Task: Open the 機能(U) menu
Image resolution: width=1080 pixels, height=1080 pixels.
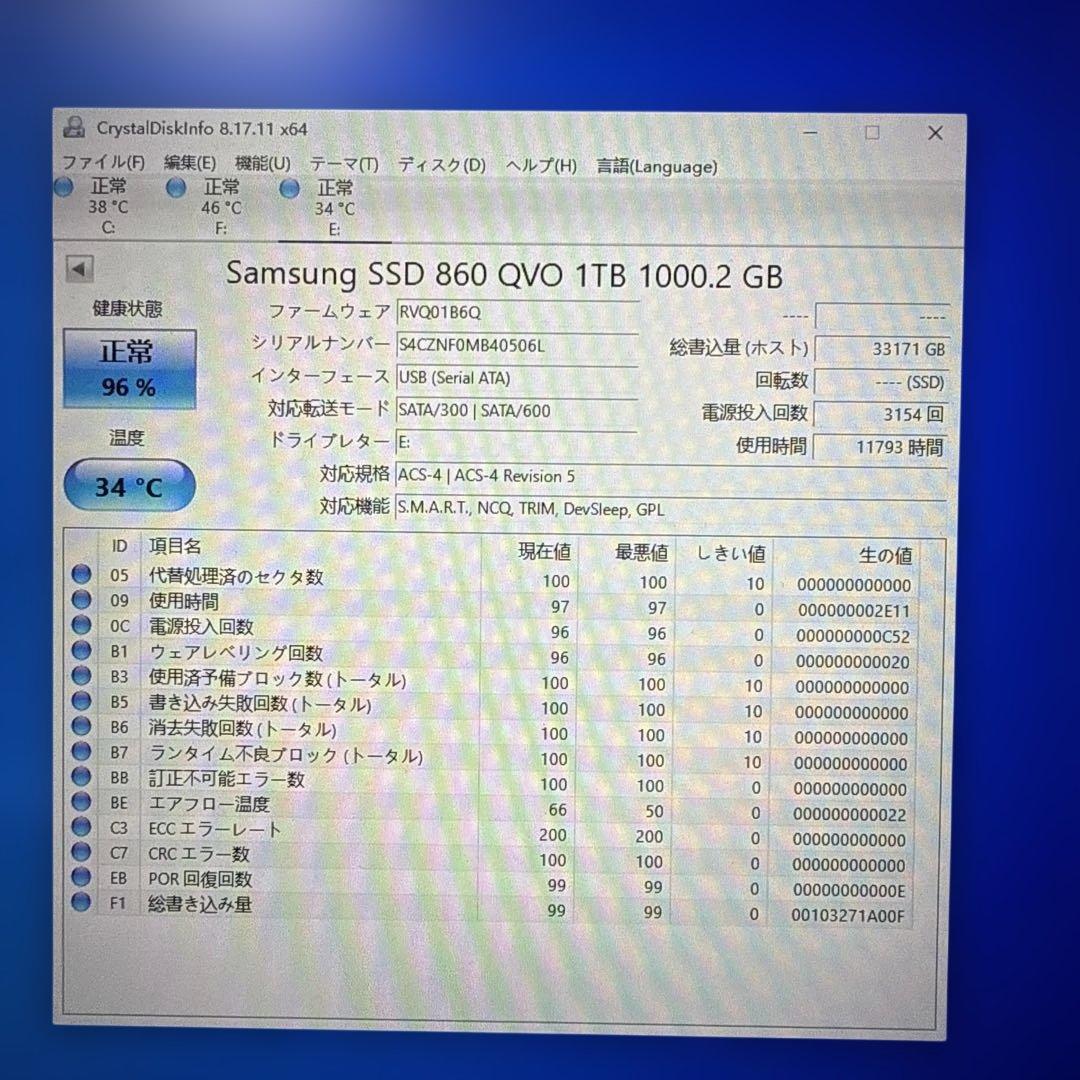Action: tap(262, 164)
